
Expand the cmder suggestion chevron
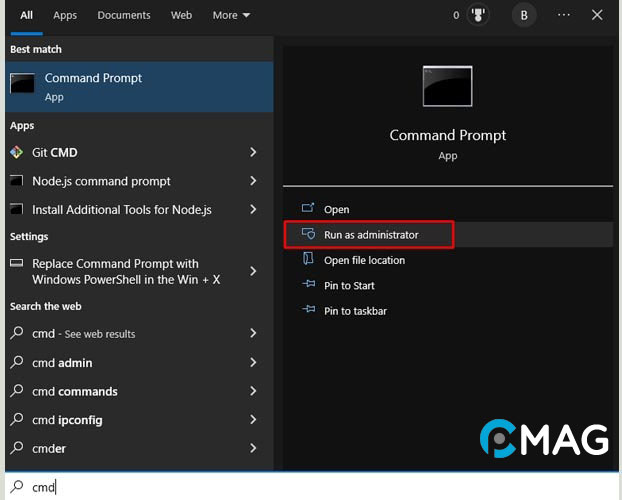[253, 448]
